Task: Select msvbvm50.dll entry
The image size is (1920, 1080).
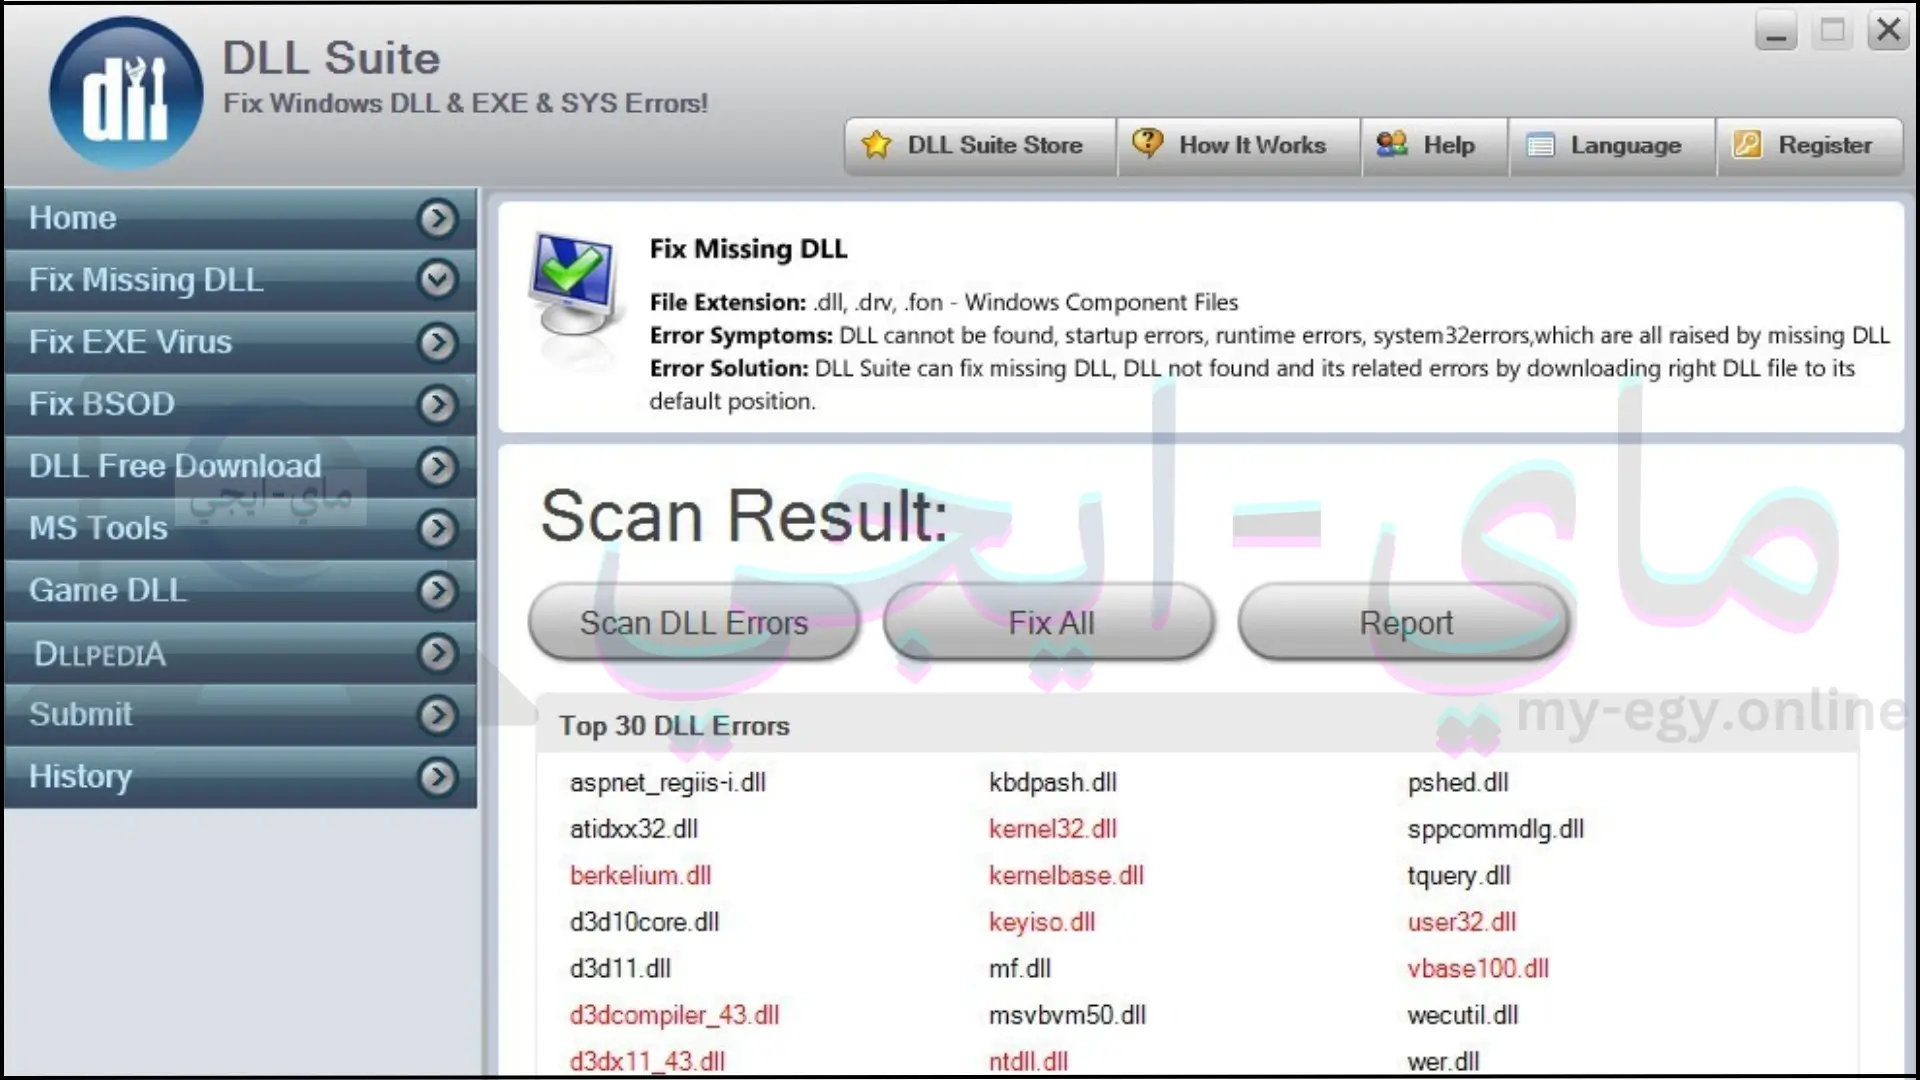Action: click(x=1067, y=1015)
